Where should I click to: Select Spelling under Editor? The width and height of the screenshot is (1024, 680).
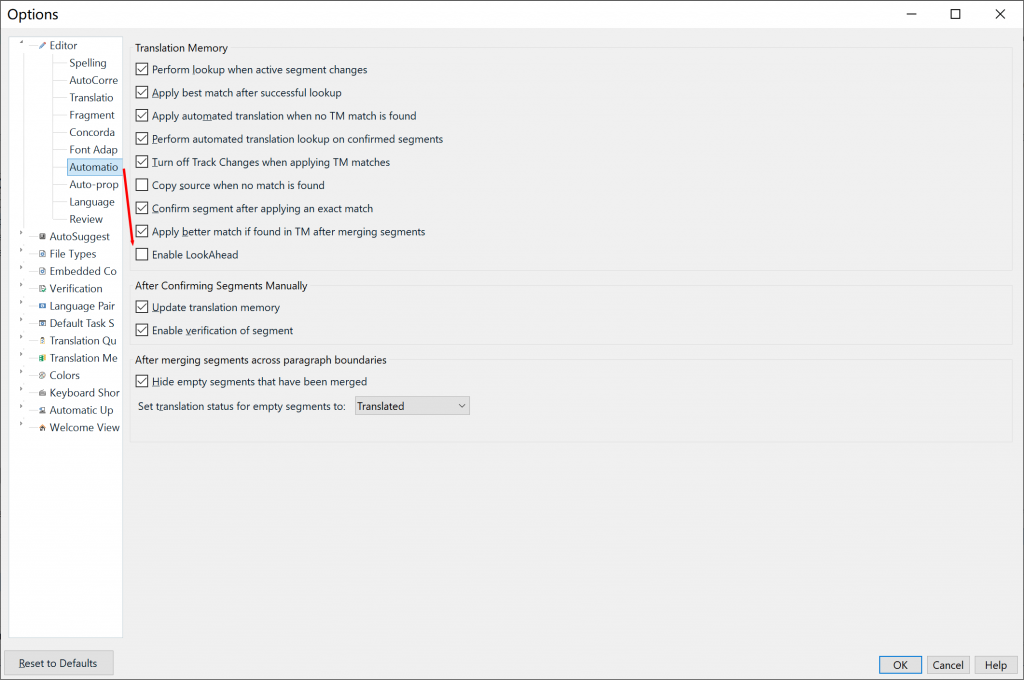point(88,63)
